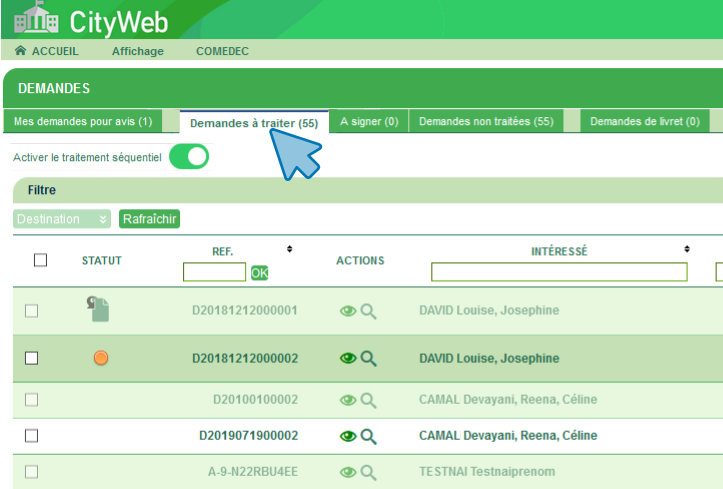Click the magnifier icon for A-9-N22RBU4EE

pos(368,472)
